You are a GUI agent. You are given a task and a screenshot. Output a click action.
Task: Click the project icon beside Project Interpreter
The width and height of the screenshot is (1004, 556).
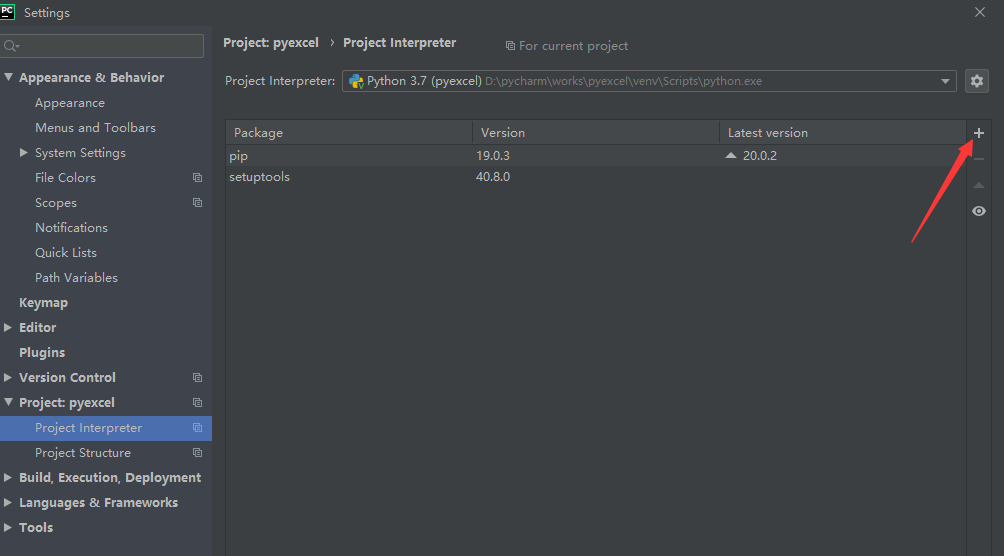[197, 428]
